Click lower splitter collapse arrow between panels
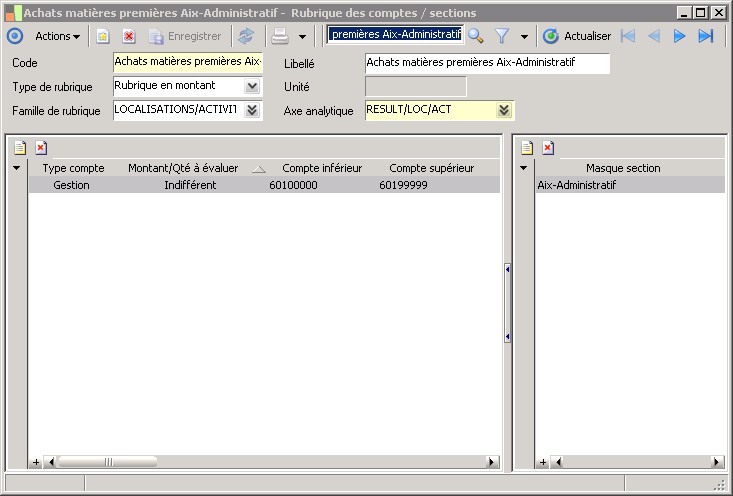Screen dimensions: 733x496 (507, 337)
